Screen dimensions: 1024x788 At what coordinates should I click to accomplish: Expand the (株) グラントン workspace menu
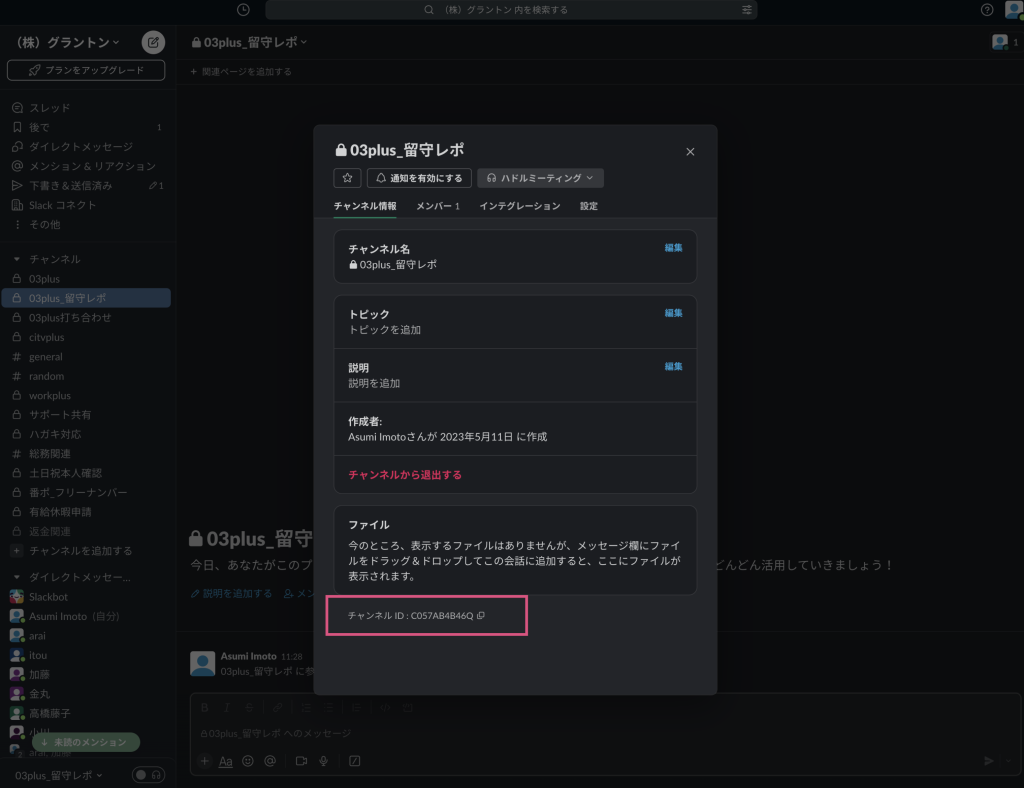click(x=68, y=42)
